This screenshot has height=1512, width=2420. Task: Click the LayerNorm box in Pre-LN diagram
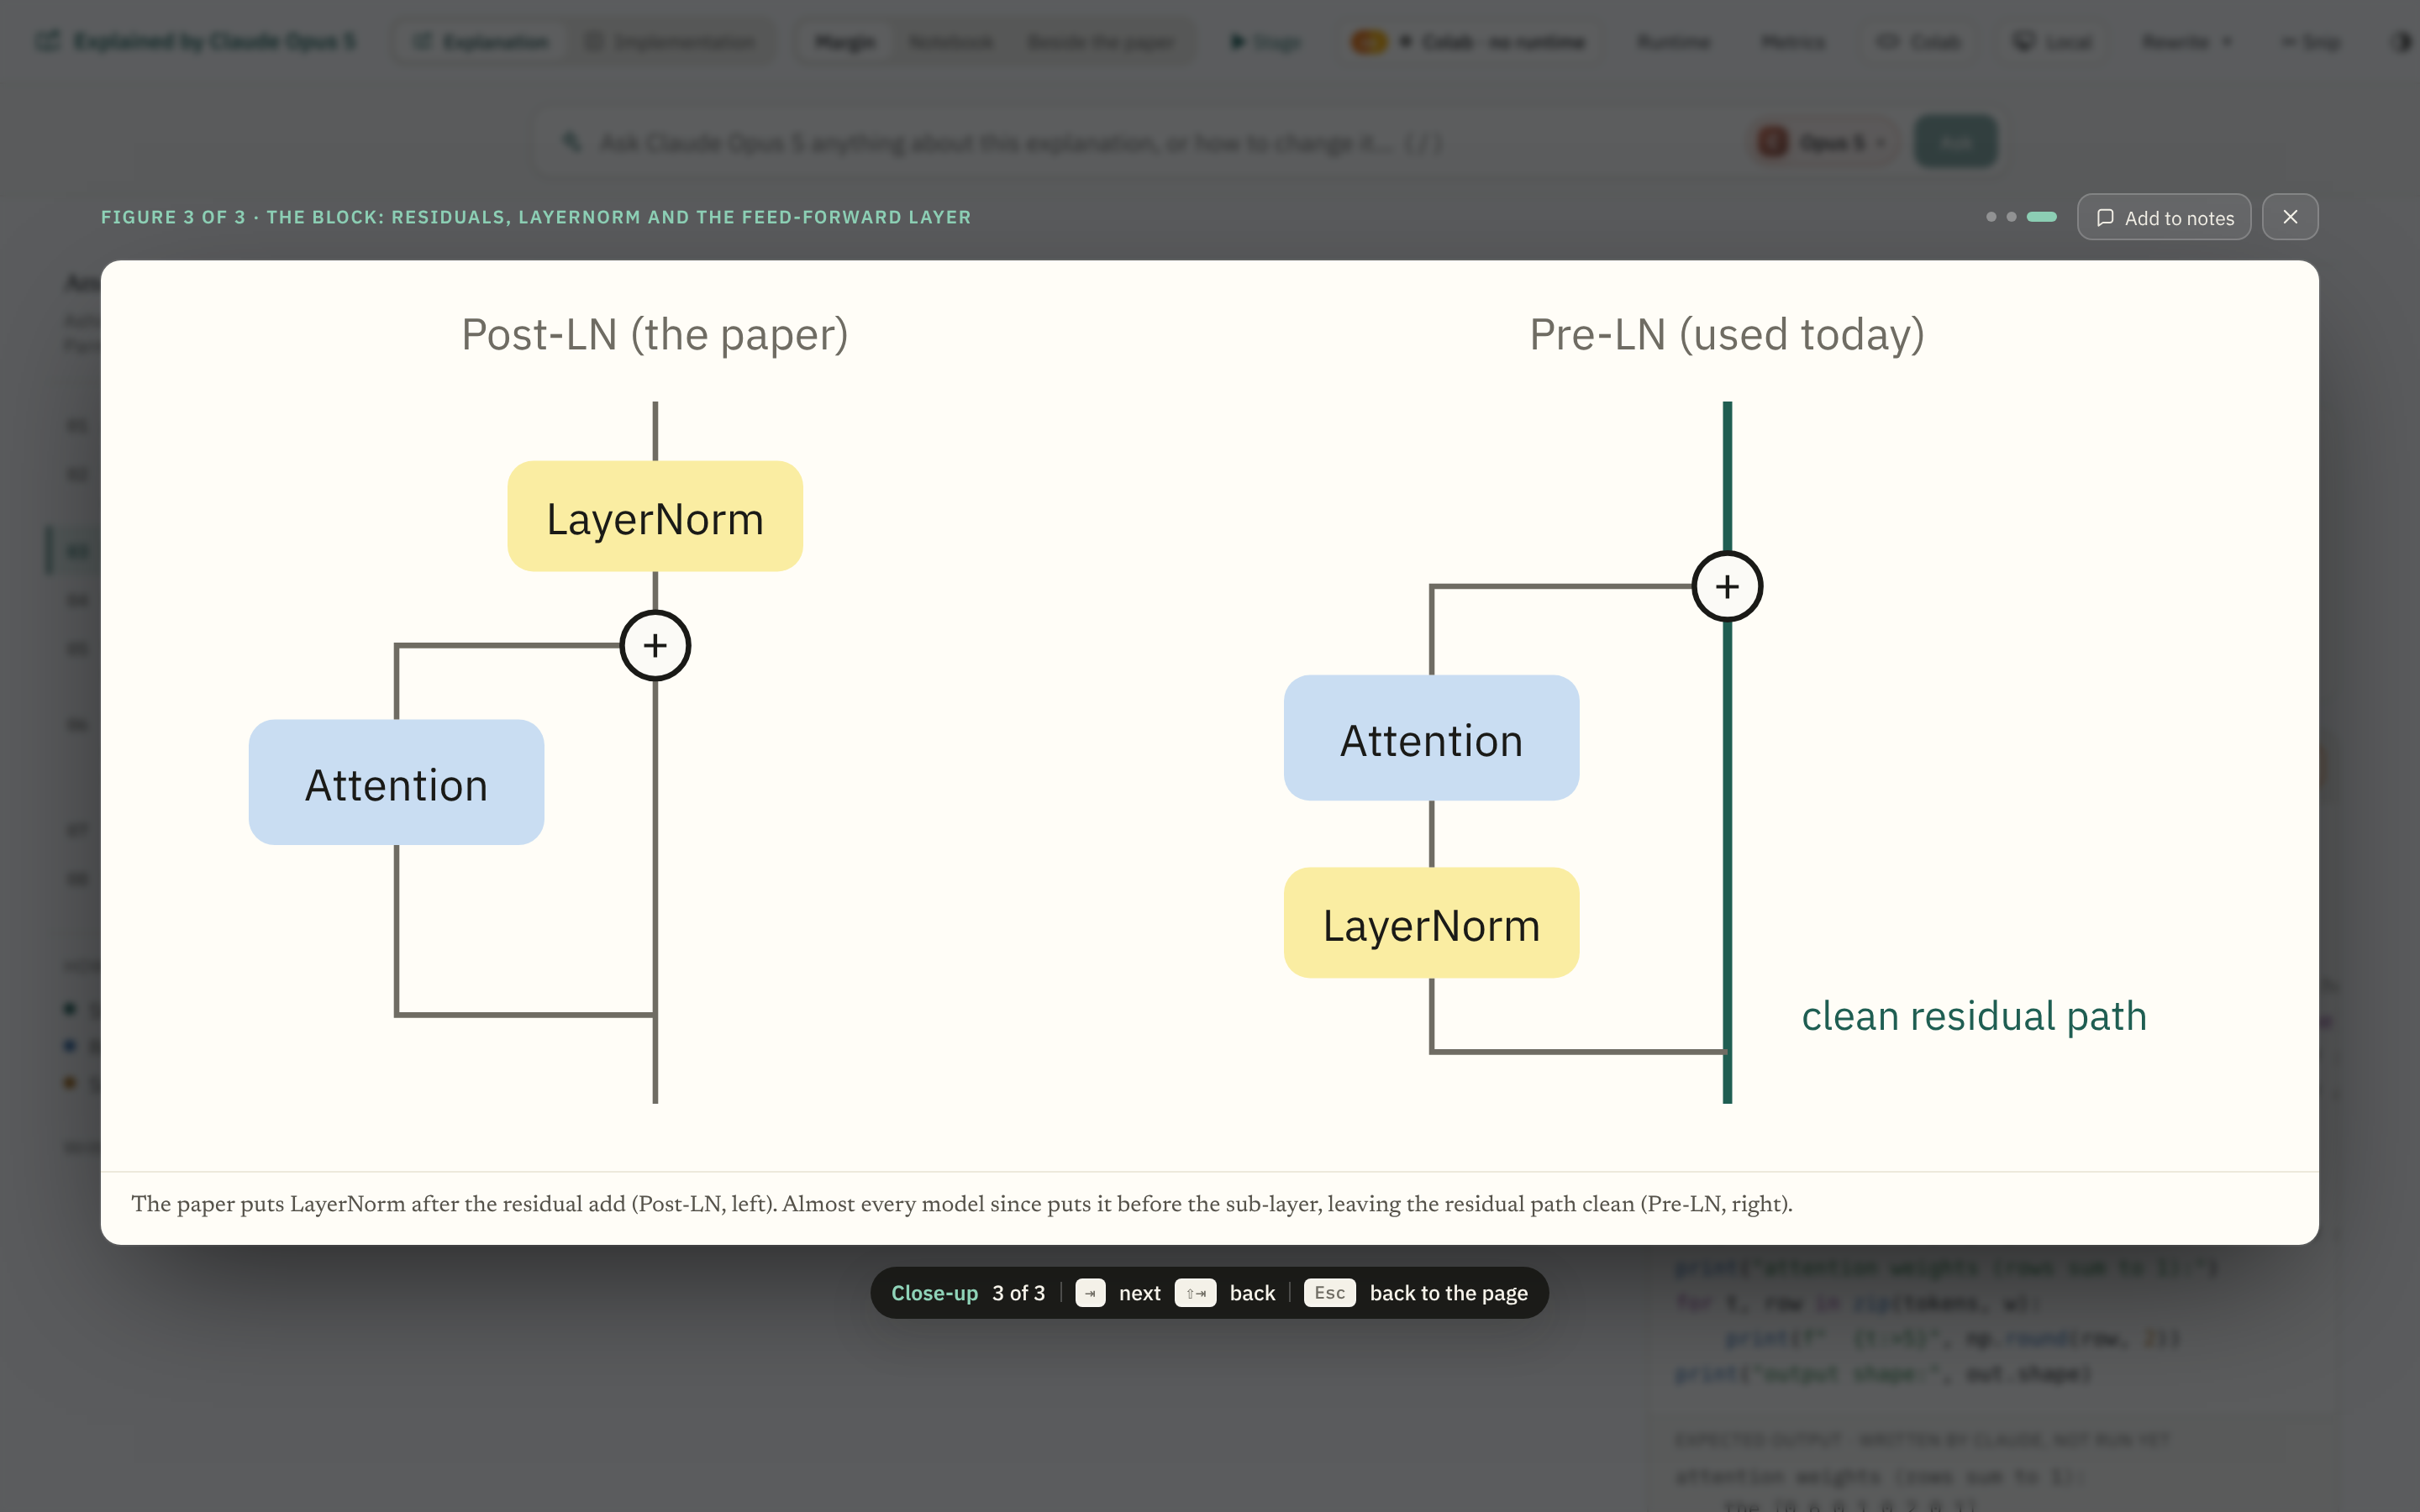(1431, 922)
